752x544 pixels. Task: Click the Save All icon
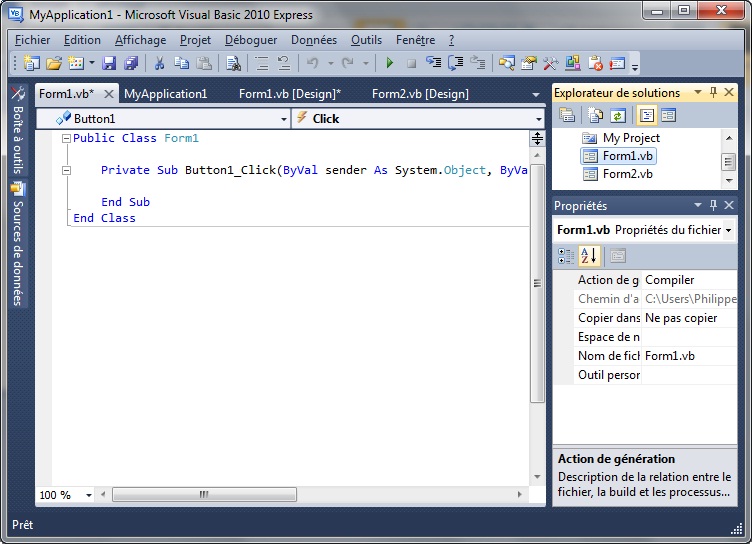[131, 63]
